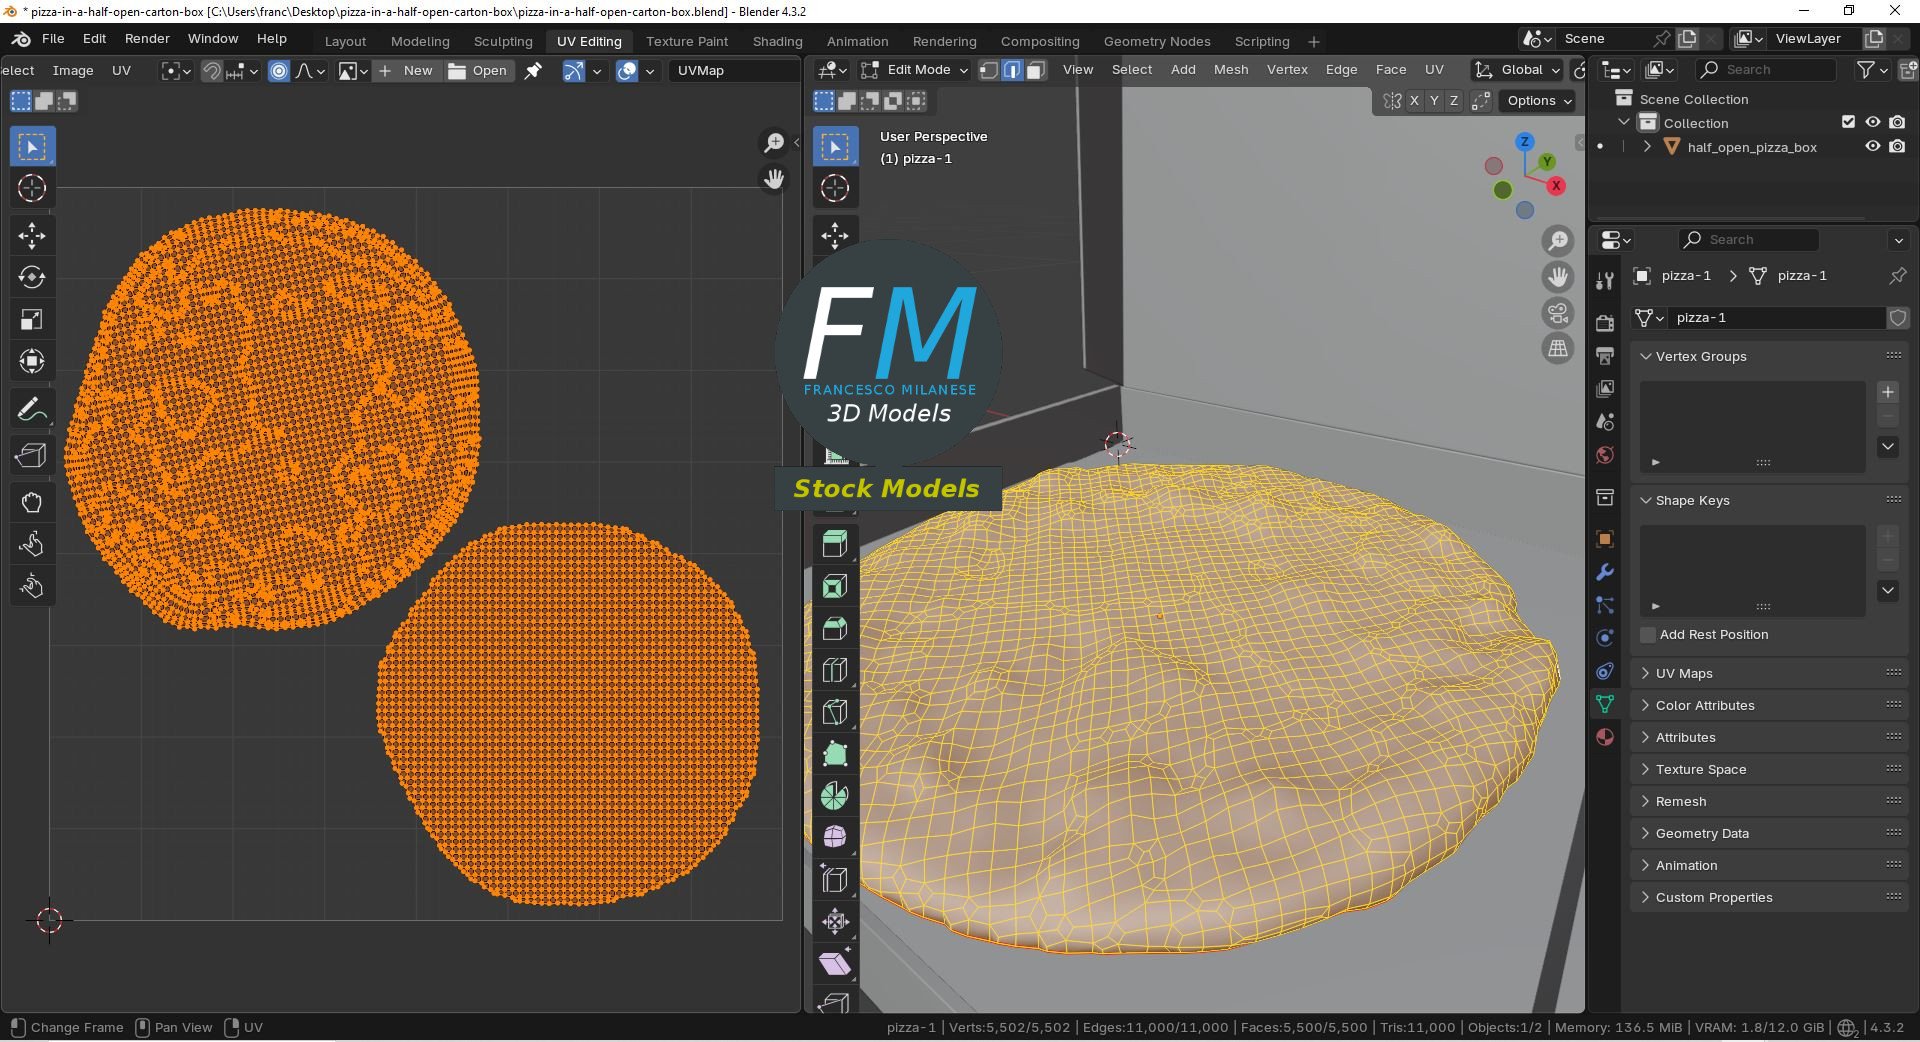Open the Global transform orientation dropdown

1517,70
